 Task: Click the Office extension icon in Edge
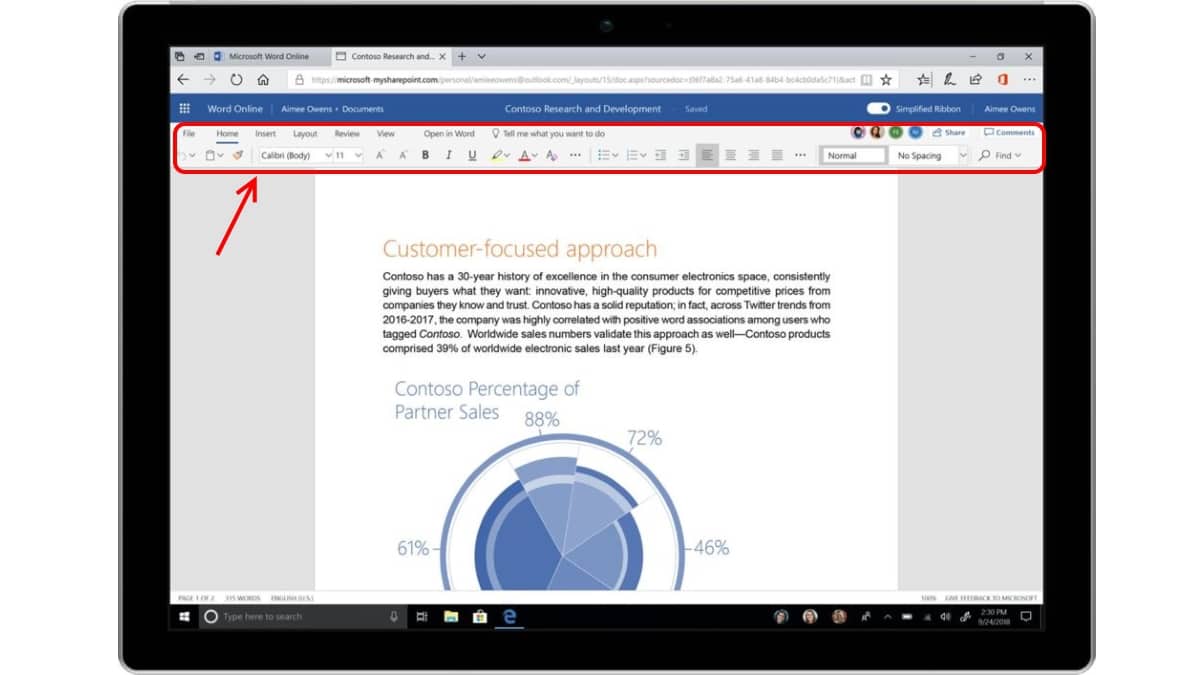(1002, 80)
